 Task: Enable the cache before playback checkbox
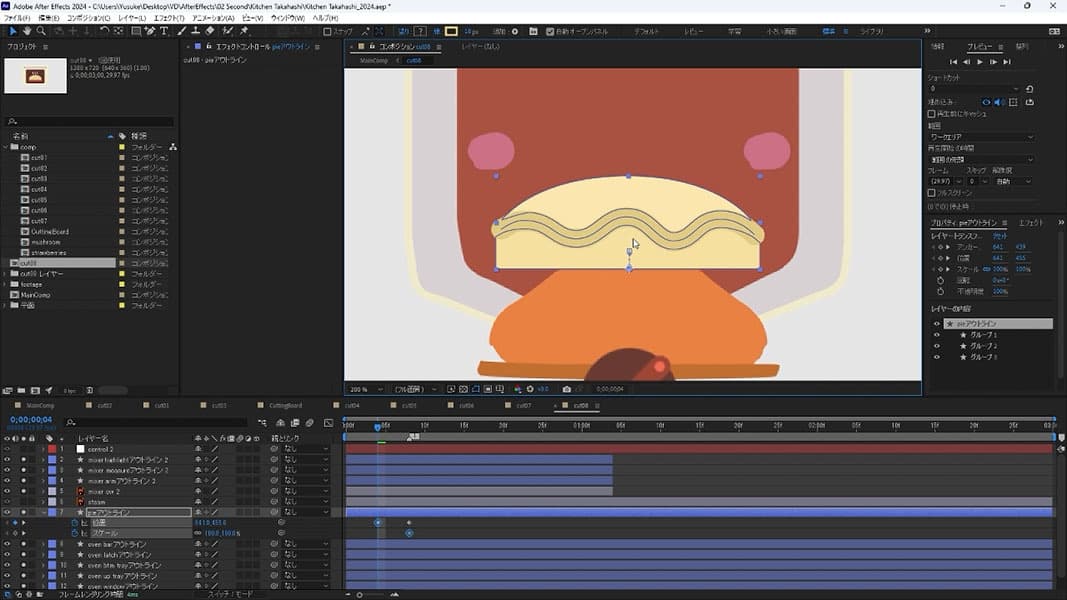coord(932,114)
